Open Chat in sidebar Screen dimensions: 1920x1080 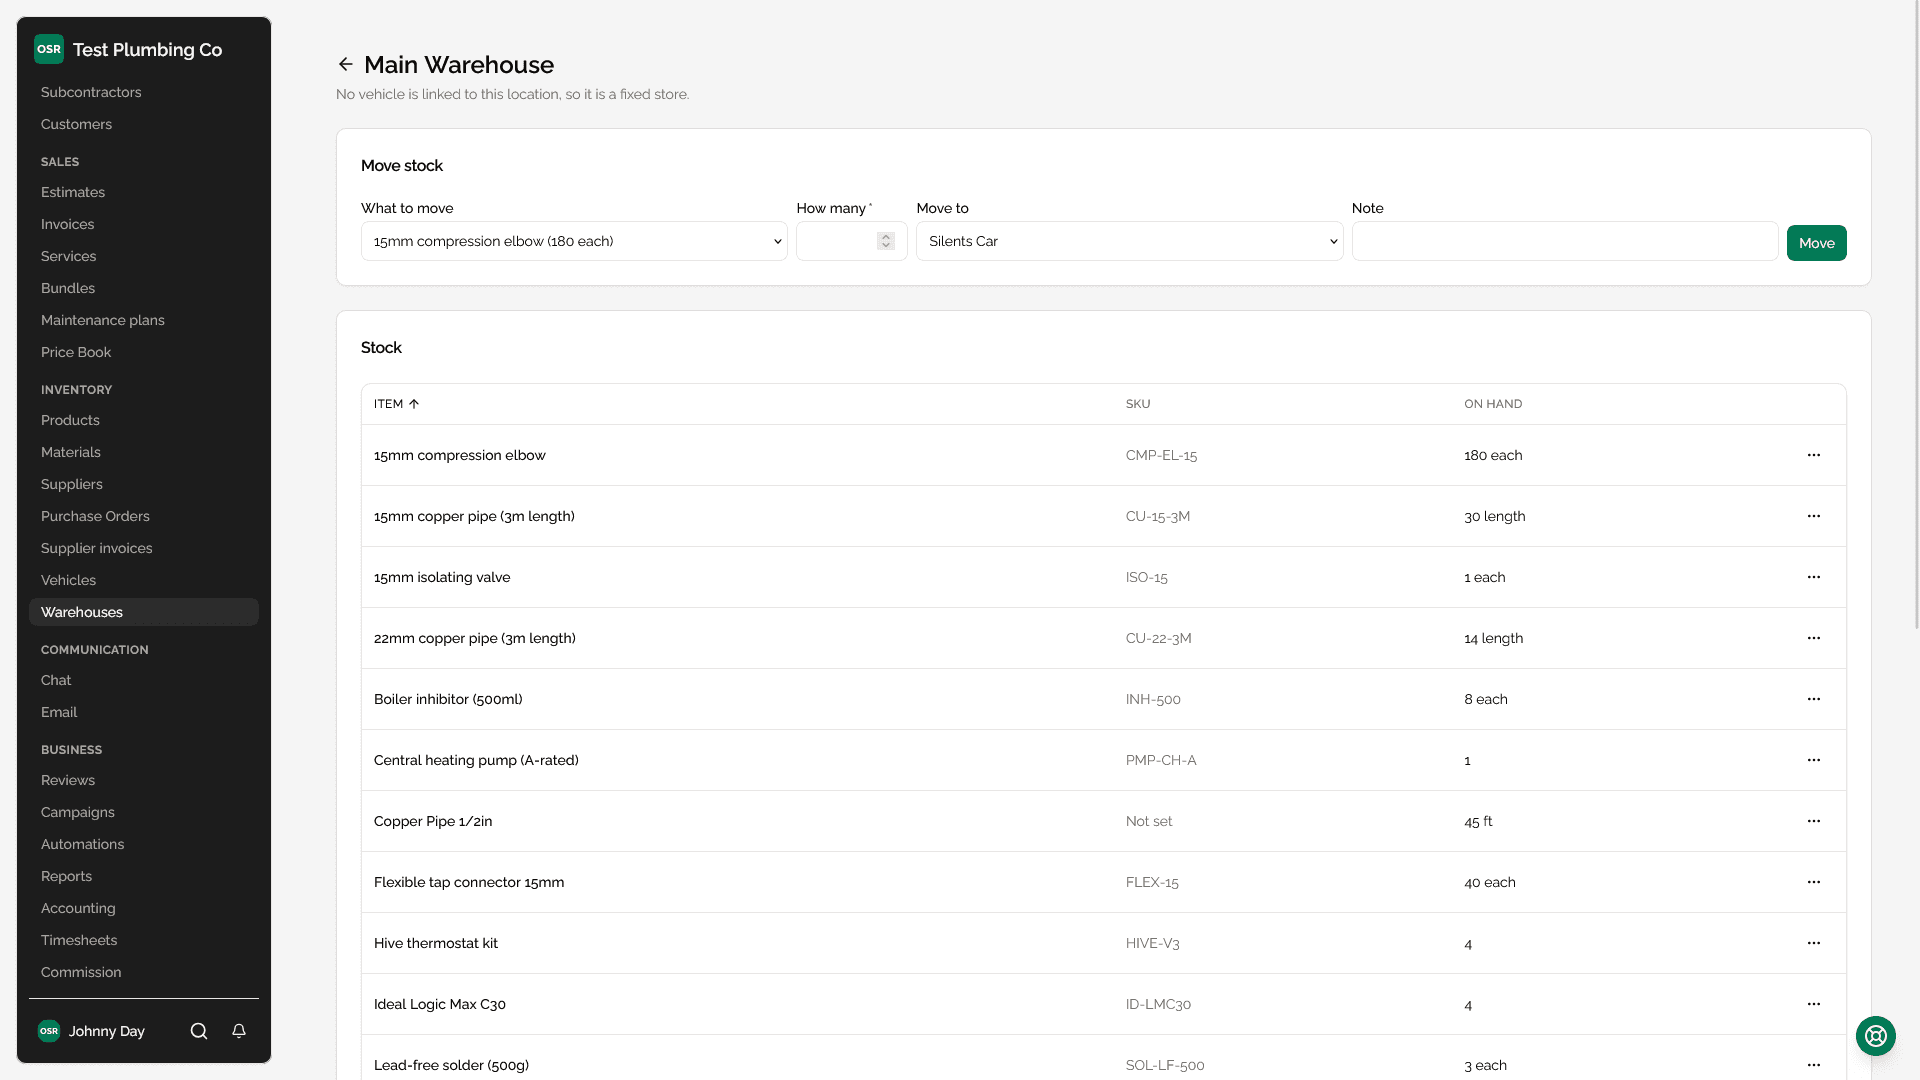pyautogui.click(x=56, y=680)
